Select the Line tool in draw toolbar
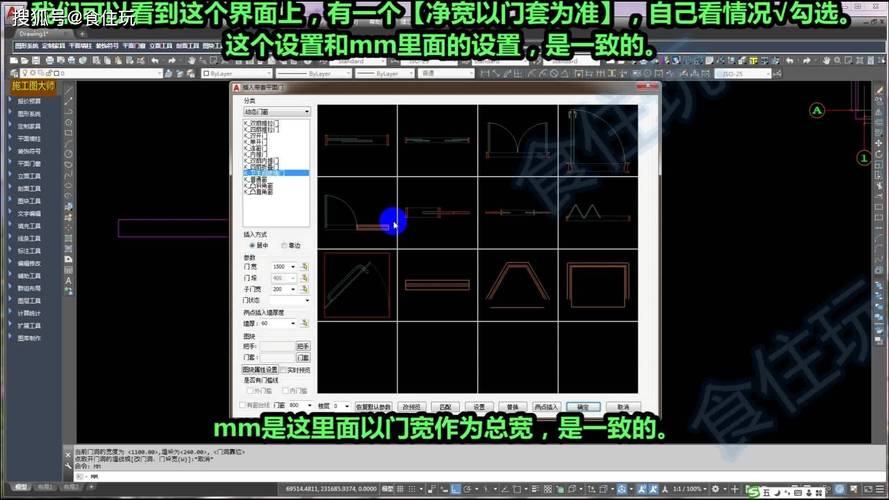889x500 pixels. (x=69, y=90)
